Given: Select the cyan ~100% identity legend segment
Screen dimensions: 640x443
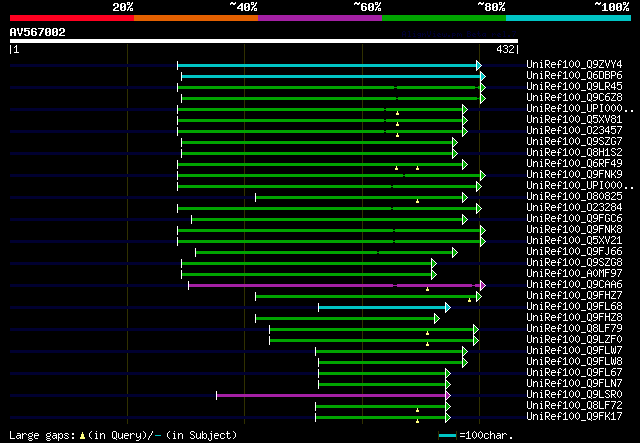Looking at the screenshot, I should [569, 18].
